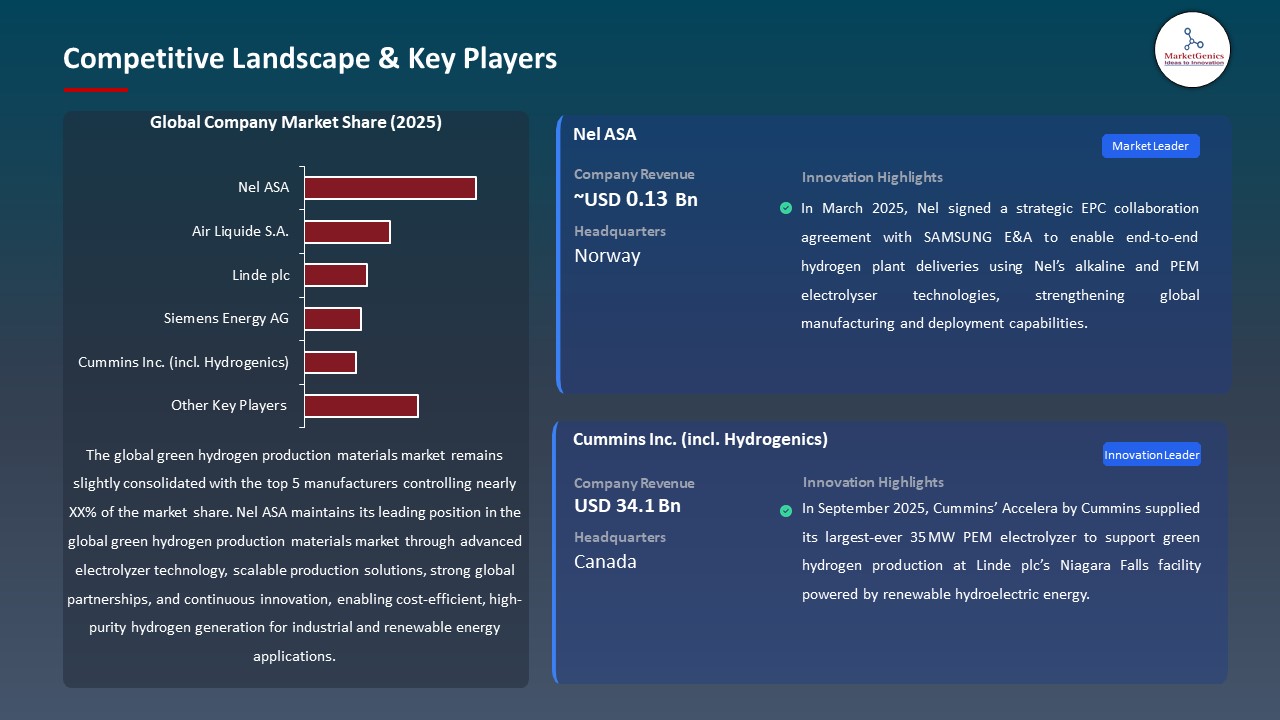Viewport: 1280px width, 720px height.
Task: Toggle the Innovation Leader badge
Action: [x=1151, y=453]
